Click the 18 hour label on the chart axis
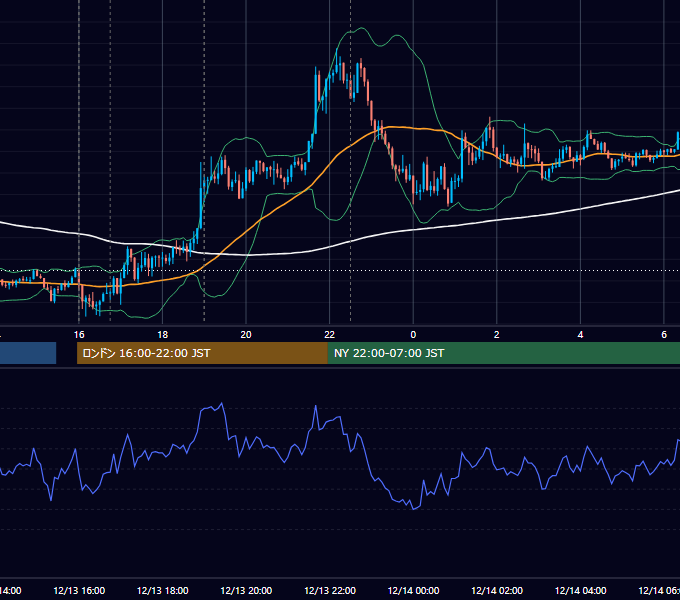Viewport: 680px width, 600px height. point(162,335)
